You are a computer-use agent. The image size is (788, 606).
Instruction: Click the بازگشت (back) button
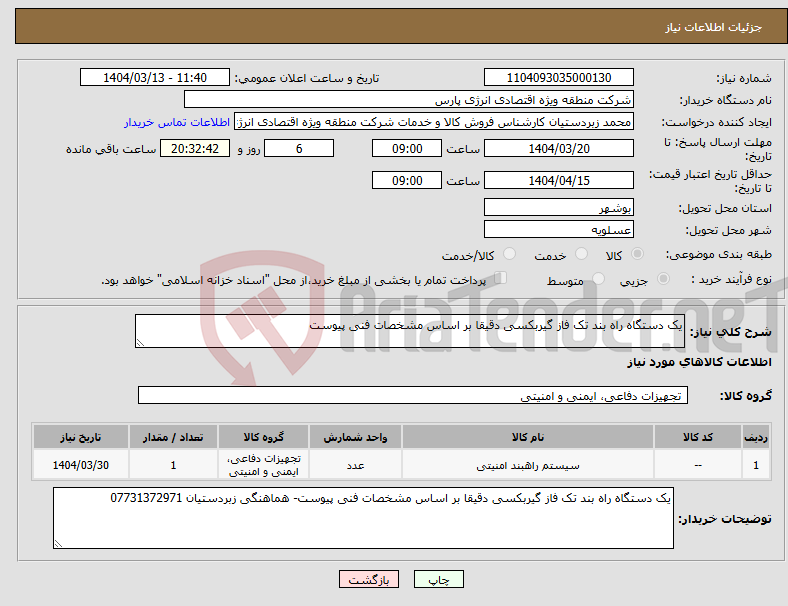[368, 579]
